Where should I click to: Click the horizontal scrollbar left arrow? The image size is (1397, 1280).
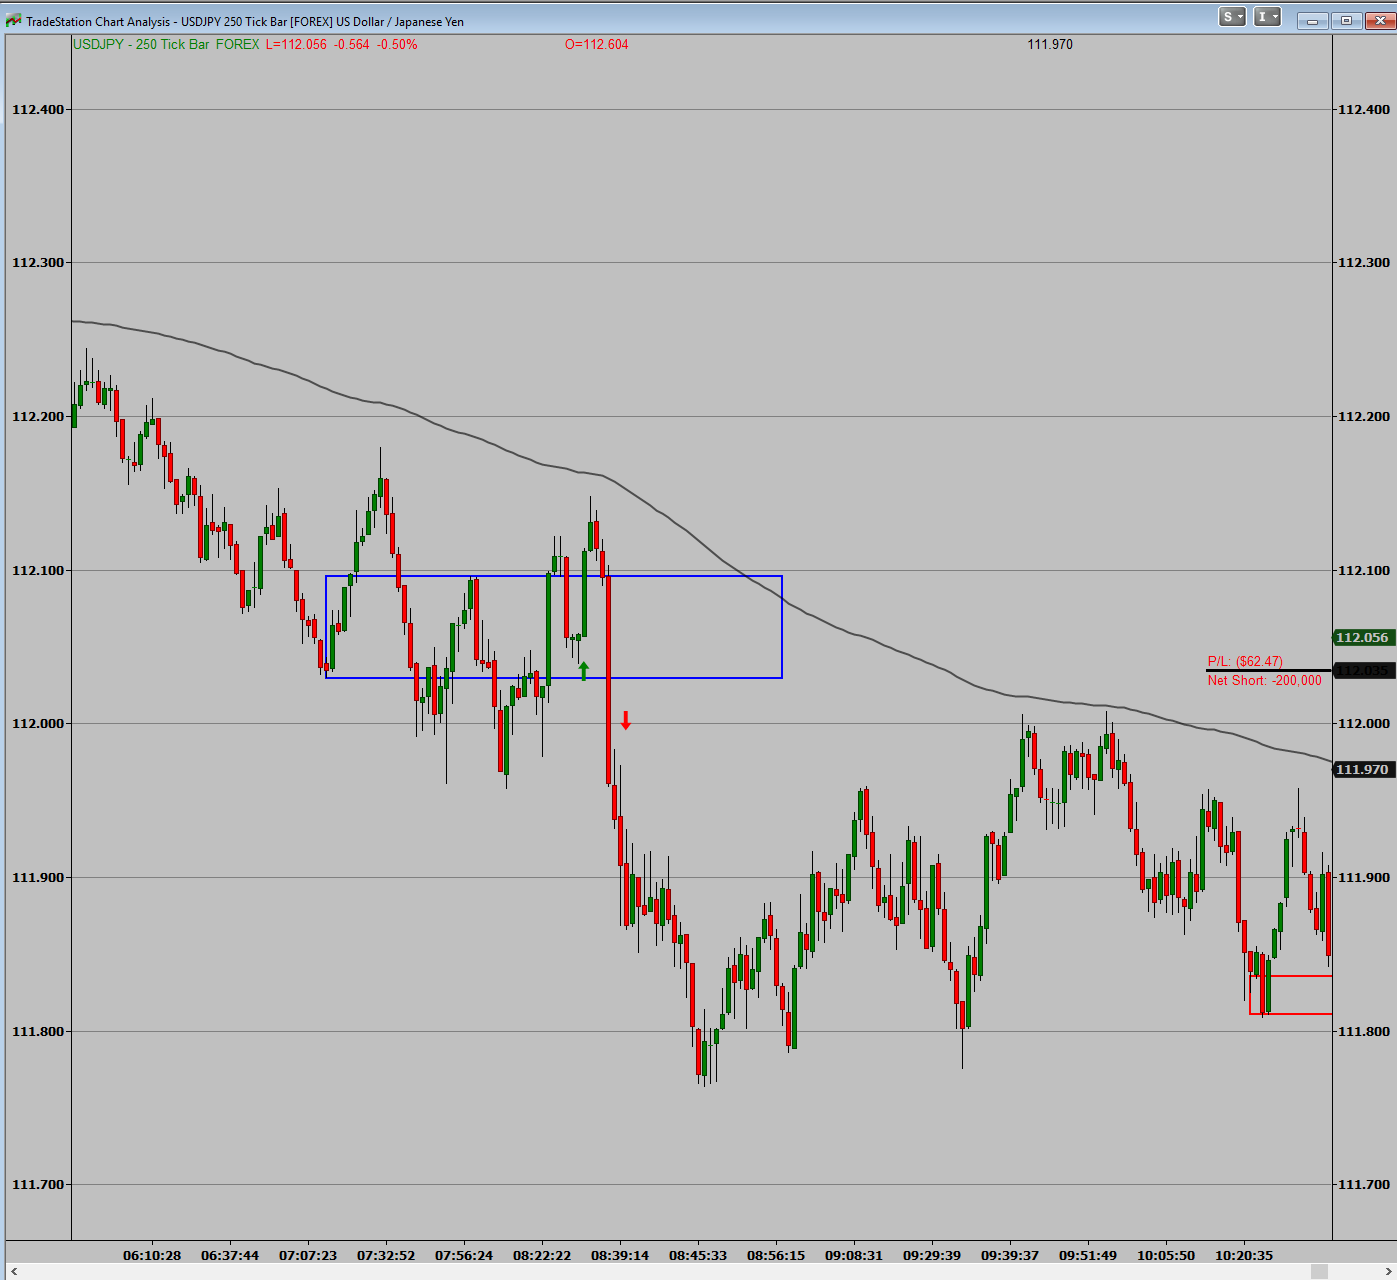14,1271
